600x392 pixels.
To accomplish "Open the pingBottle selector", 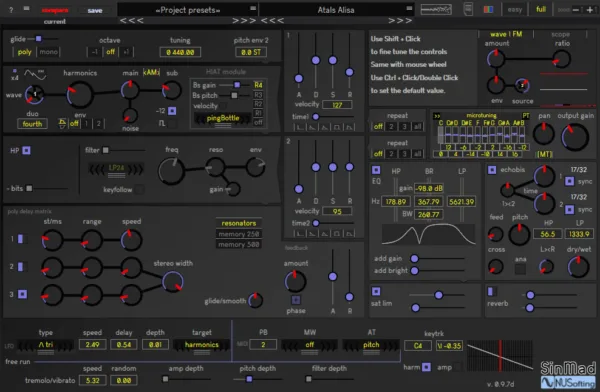I will (223, 119).
